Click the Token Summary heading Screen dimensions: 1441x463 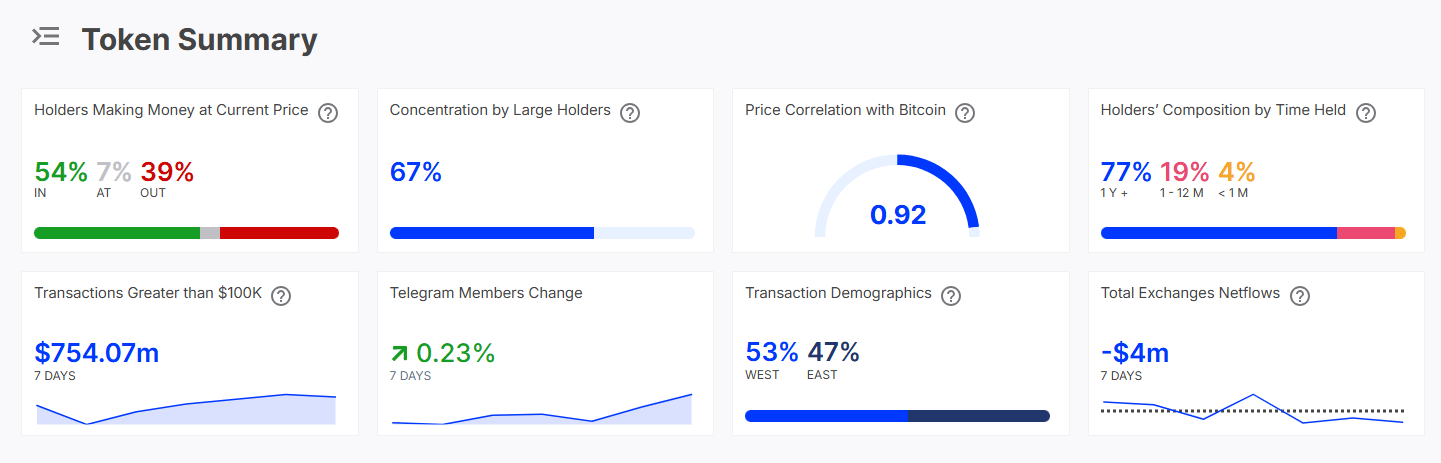coord(199,40)
